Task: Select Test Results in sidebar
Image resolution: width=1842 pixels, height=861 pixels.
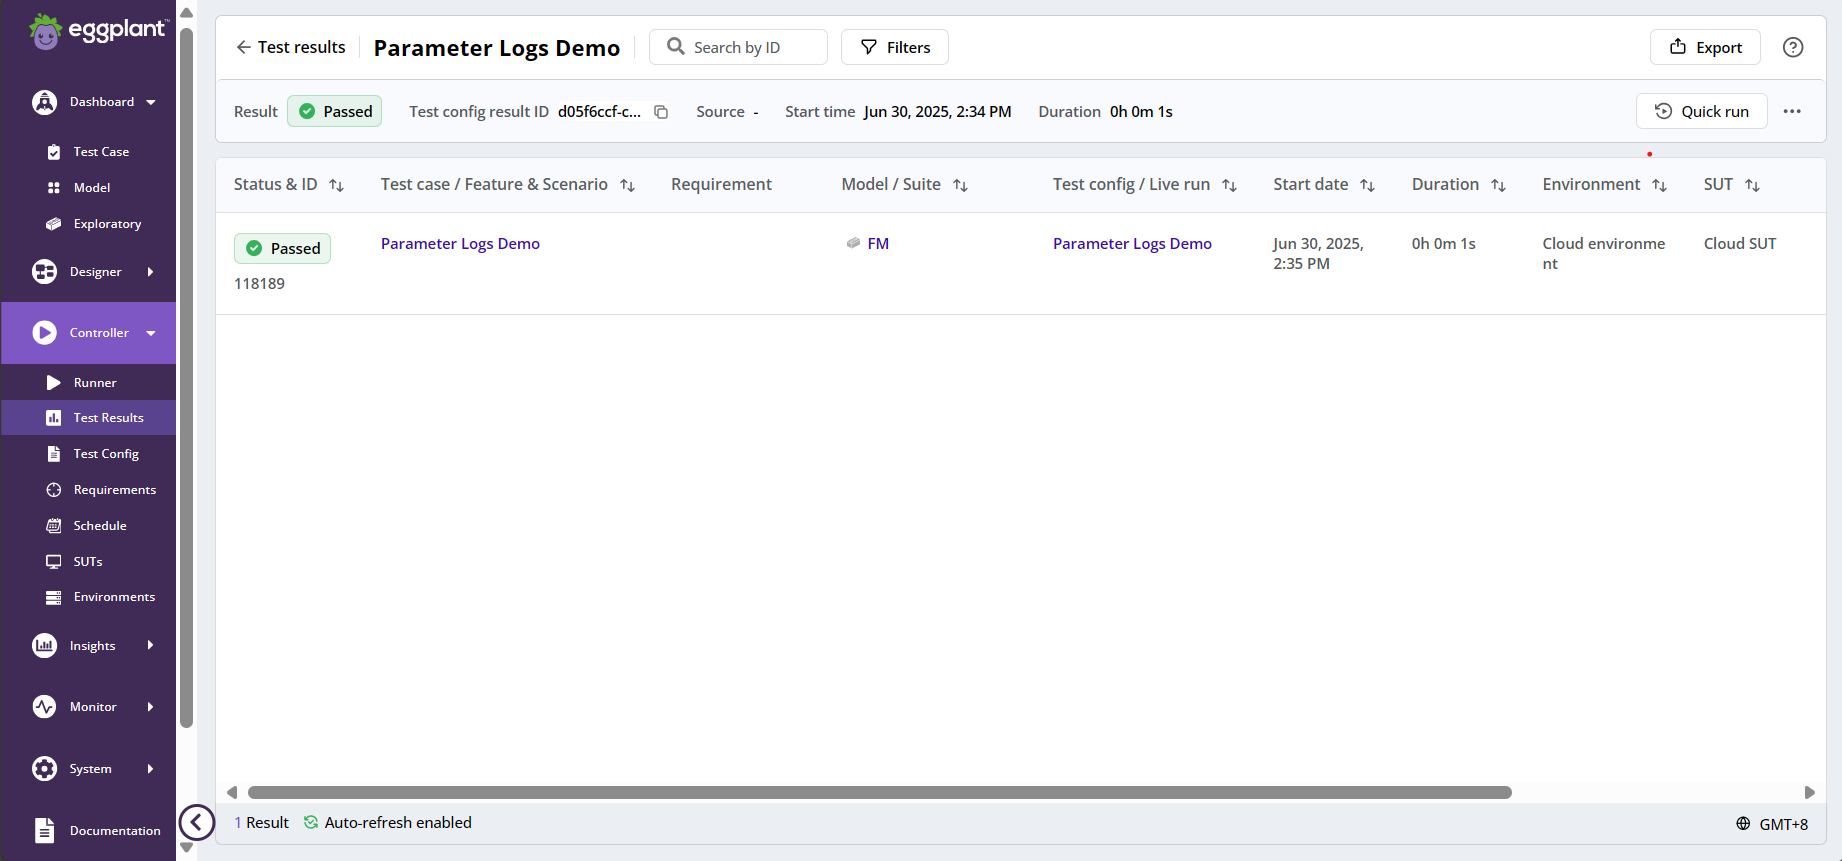Action: 89,418
